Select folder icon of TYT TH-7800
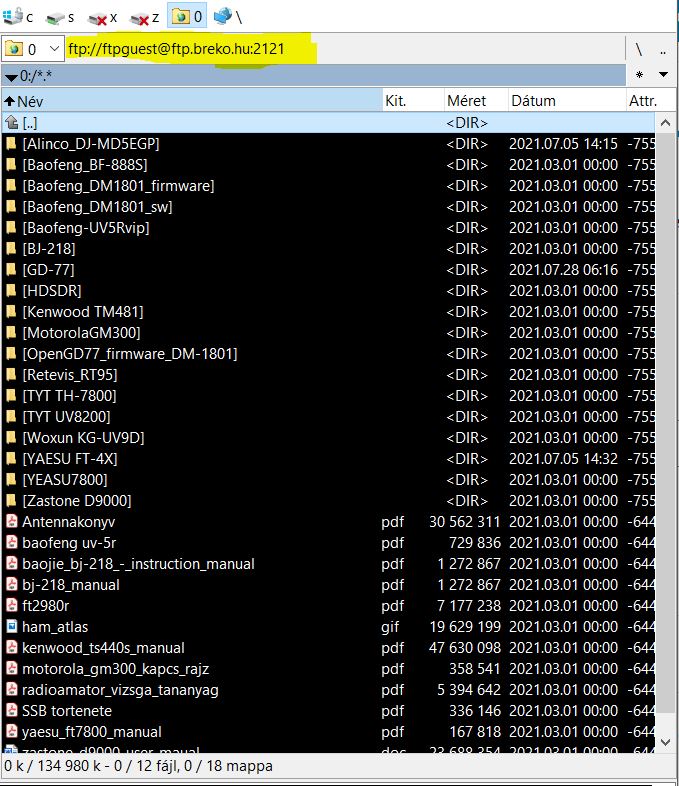679x786 pixels. [11, 396]
